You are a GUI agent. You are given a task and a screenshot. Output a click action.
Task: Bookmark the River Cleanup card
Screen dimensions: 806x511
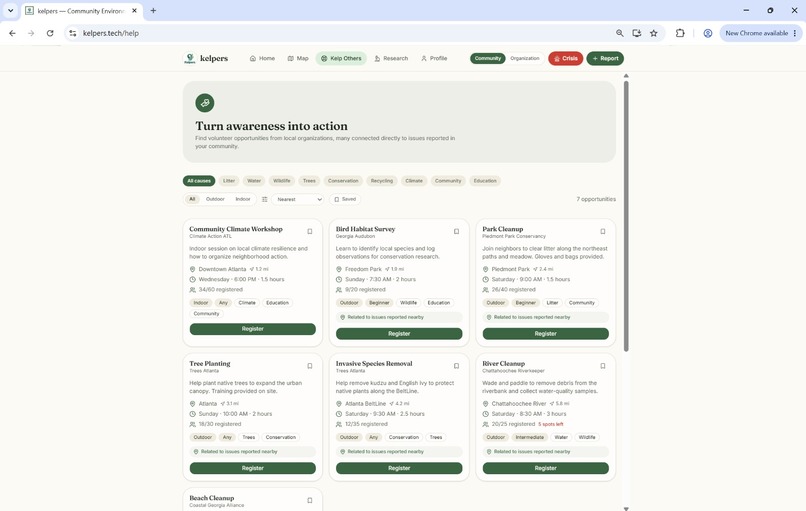pyautogui.click(x=603, y=366)
